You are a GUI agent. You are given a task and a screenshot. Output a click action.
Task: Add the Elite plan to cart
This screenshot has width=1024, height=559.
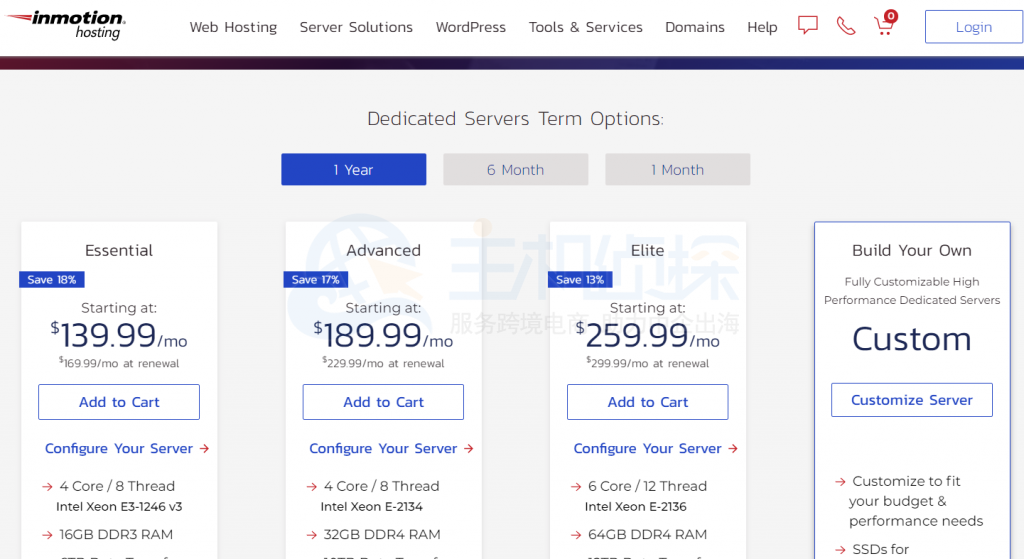647,402
